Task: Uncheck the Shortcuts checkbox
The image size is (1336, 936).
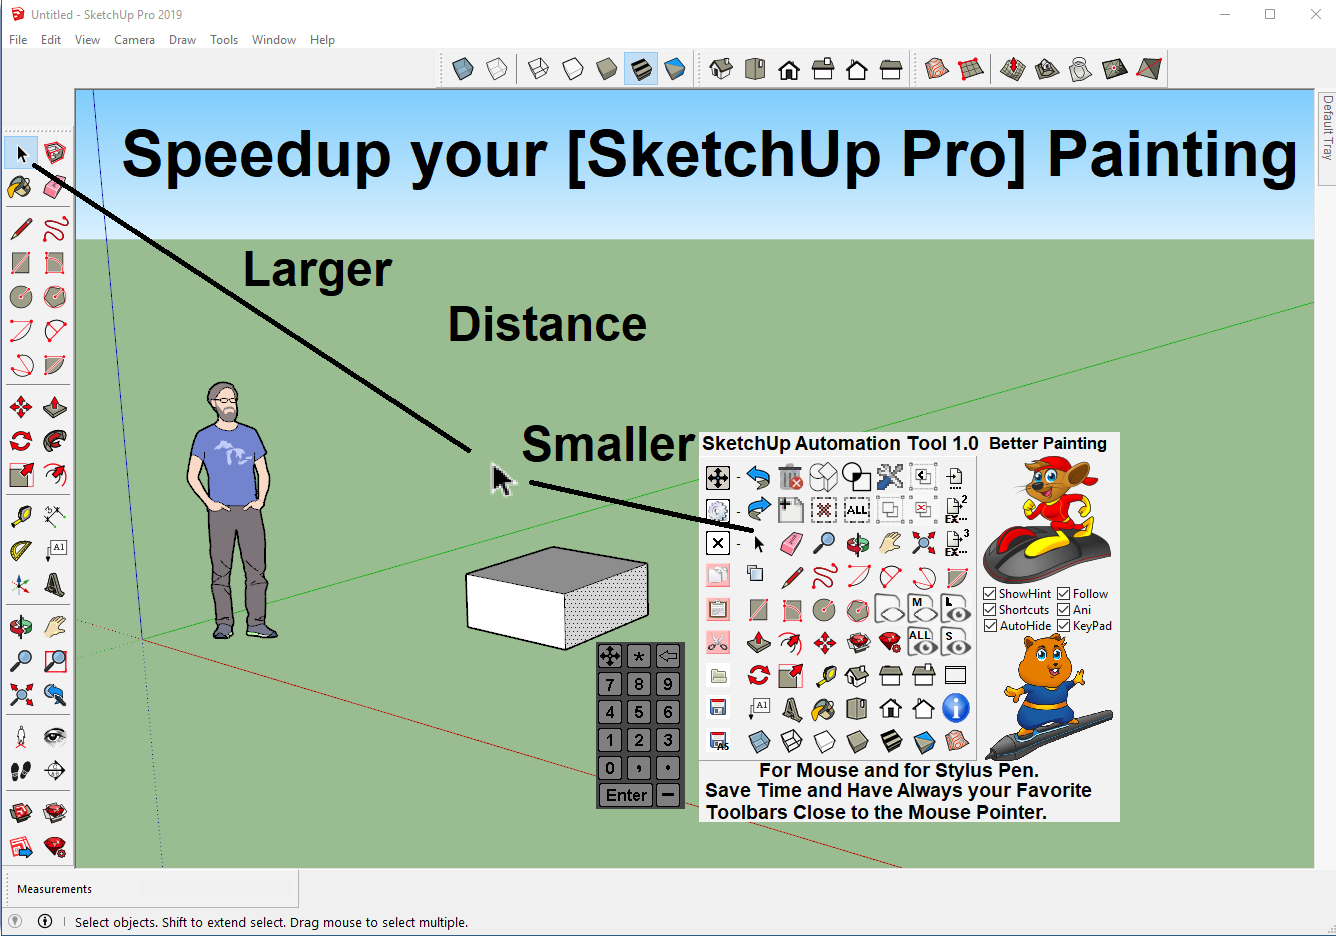Action: point(990,610)
